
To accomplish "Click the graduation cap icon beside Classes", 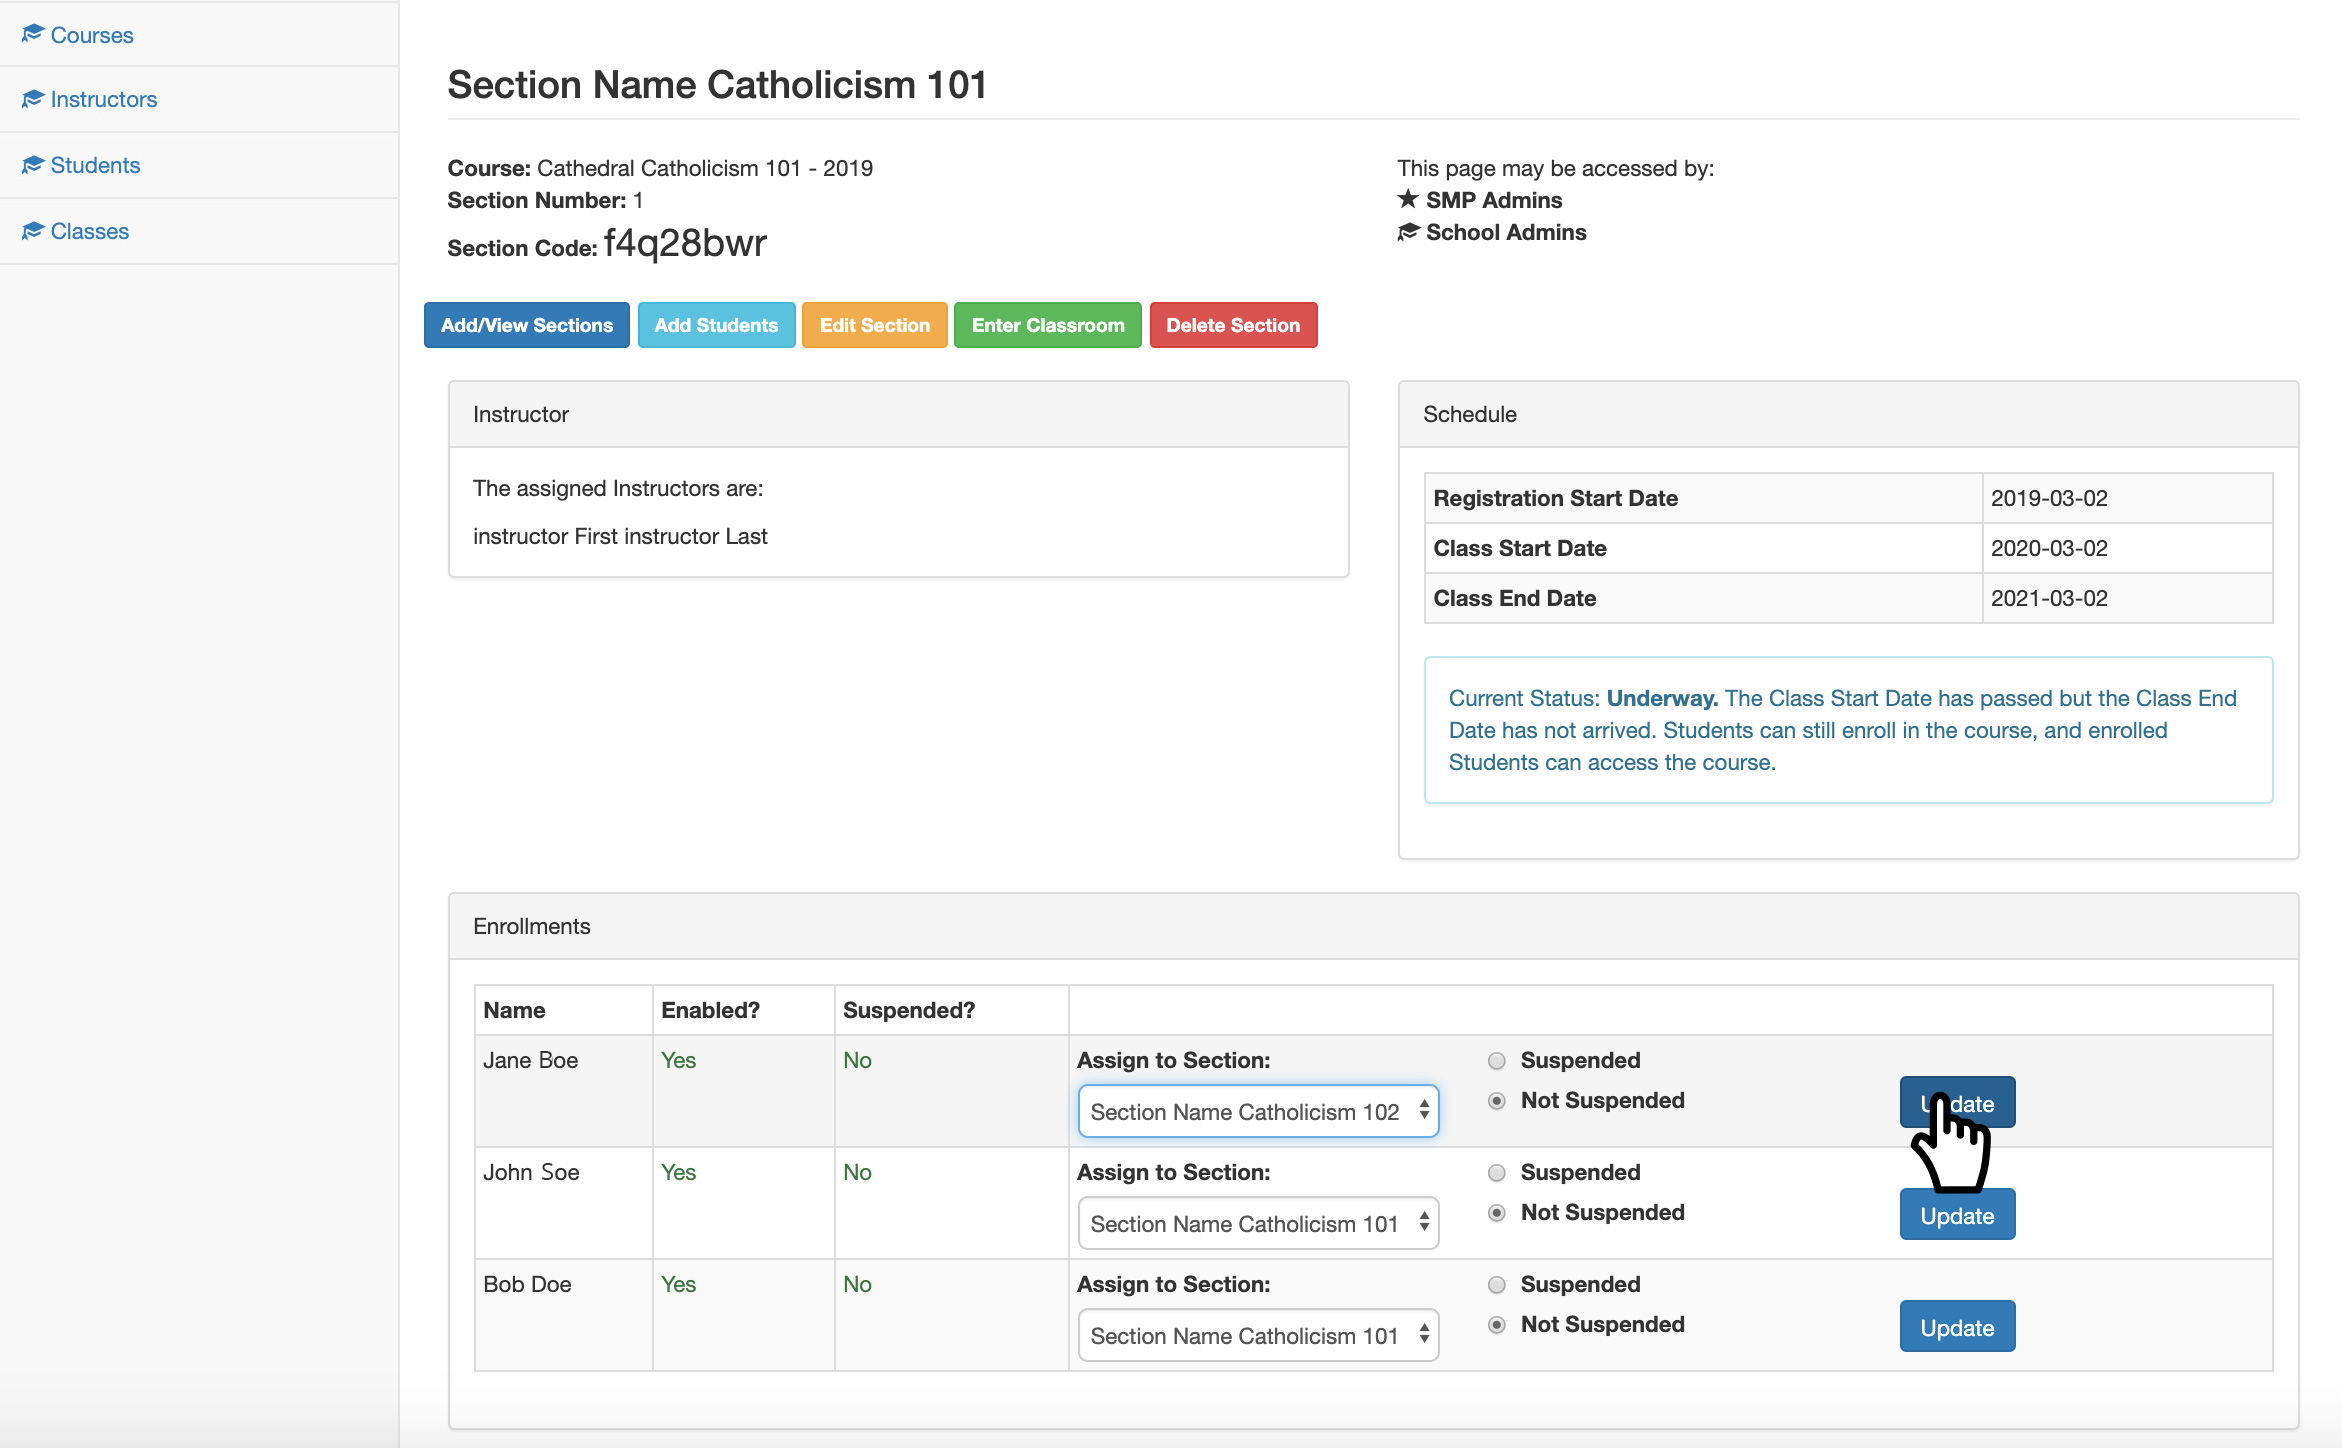I will click(x=33, y=230).
